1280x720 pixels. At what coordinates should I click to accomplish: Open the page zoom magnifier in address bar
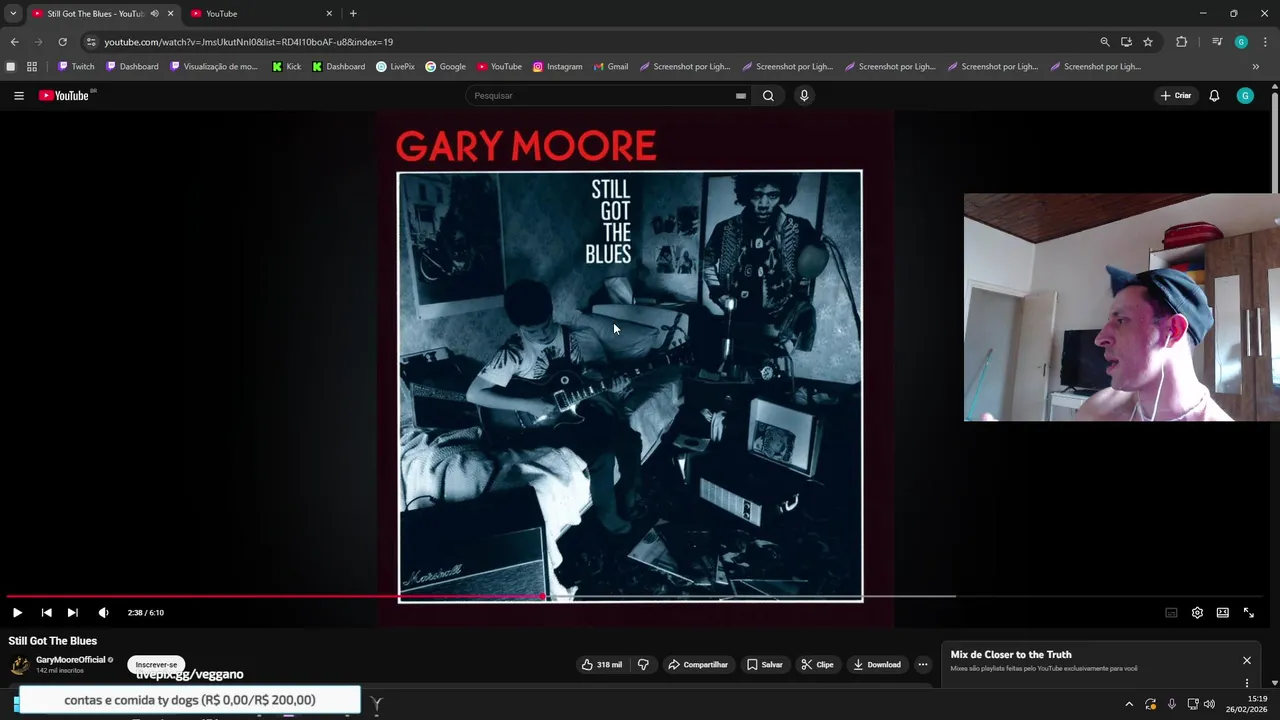point(1105,42)
